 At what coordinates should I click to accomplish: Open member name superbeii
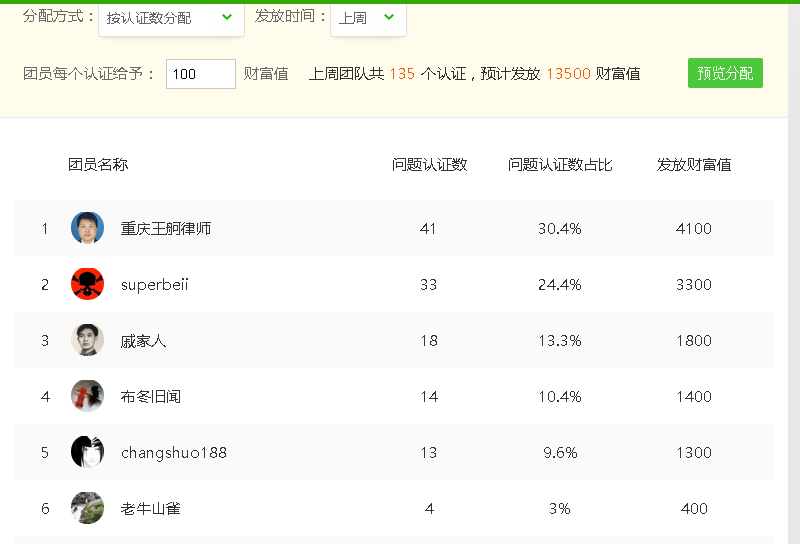tap(155, 284)
